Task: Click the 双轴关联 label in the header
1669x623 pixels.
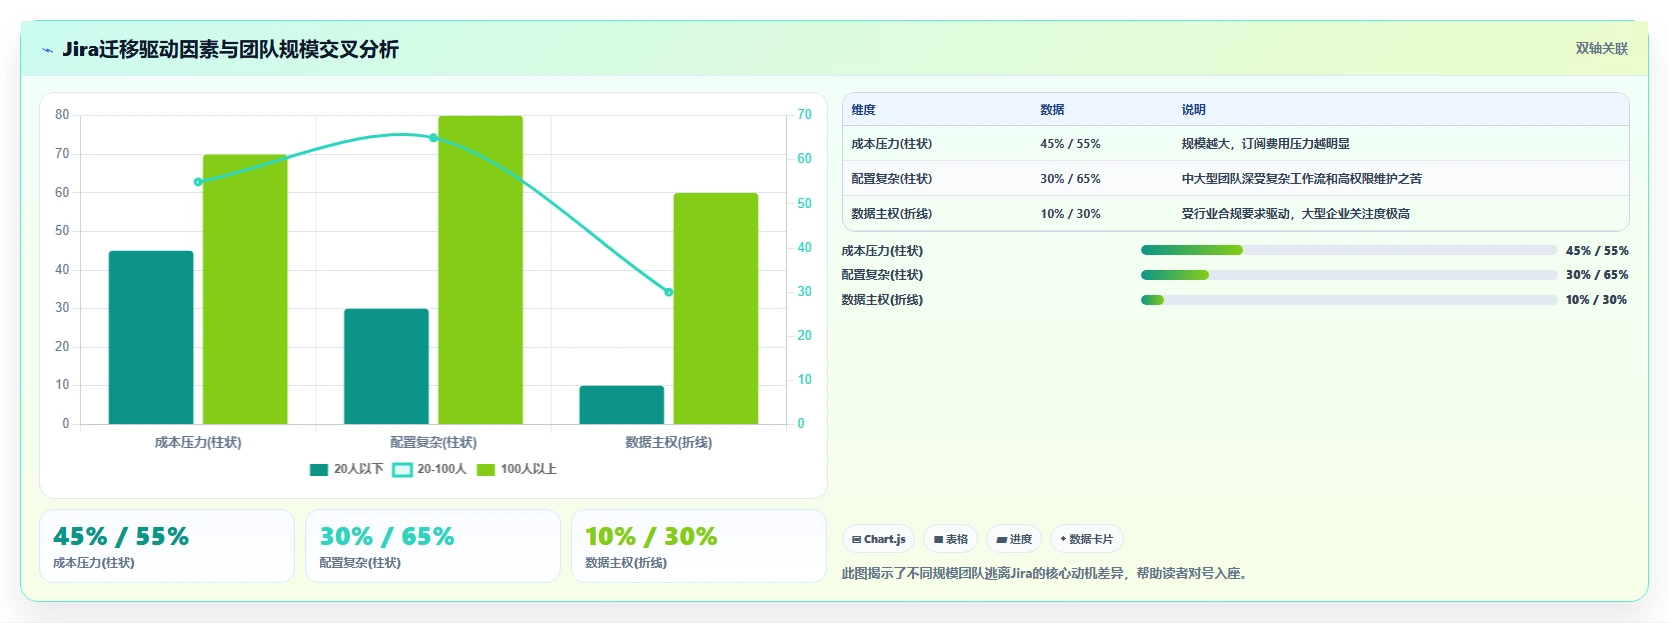Action: [1602, 48]
